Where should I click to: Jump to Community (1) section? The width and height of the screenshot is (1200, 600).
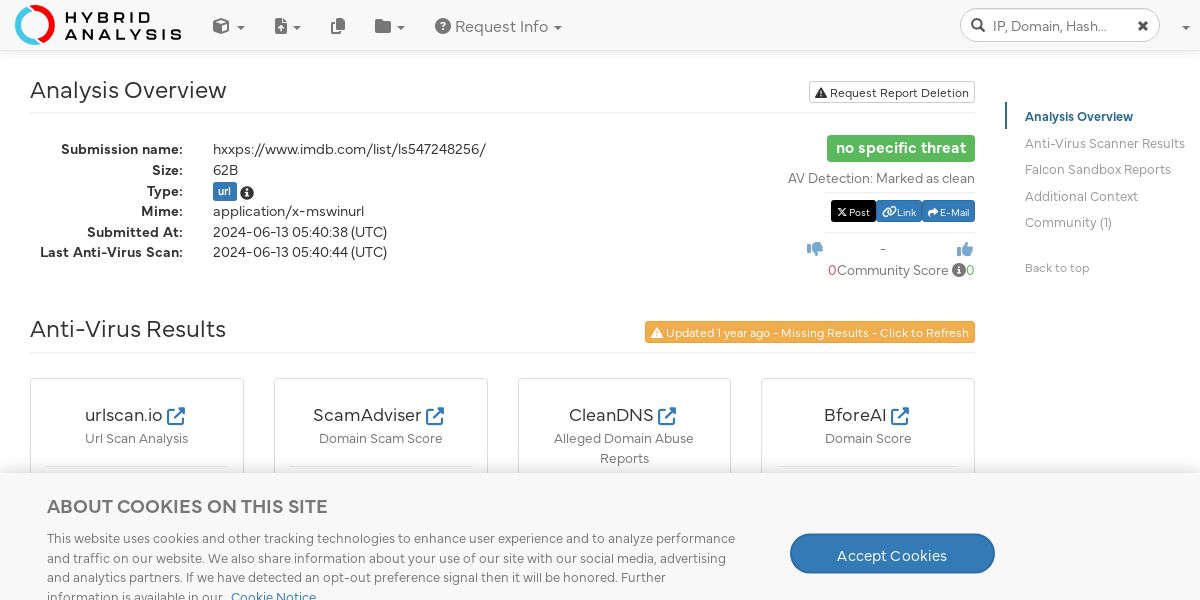pyautogui.click(x=1068, y=223)
